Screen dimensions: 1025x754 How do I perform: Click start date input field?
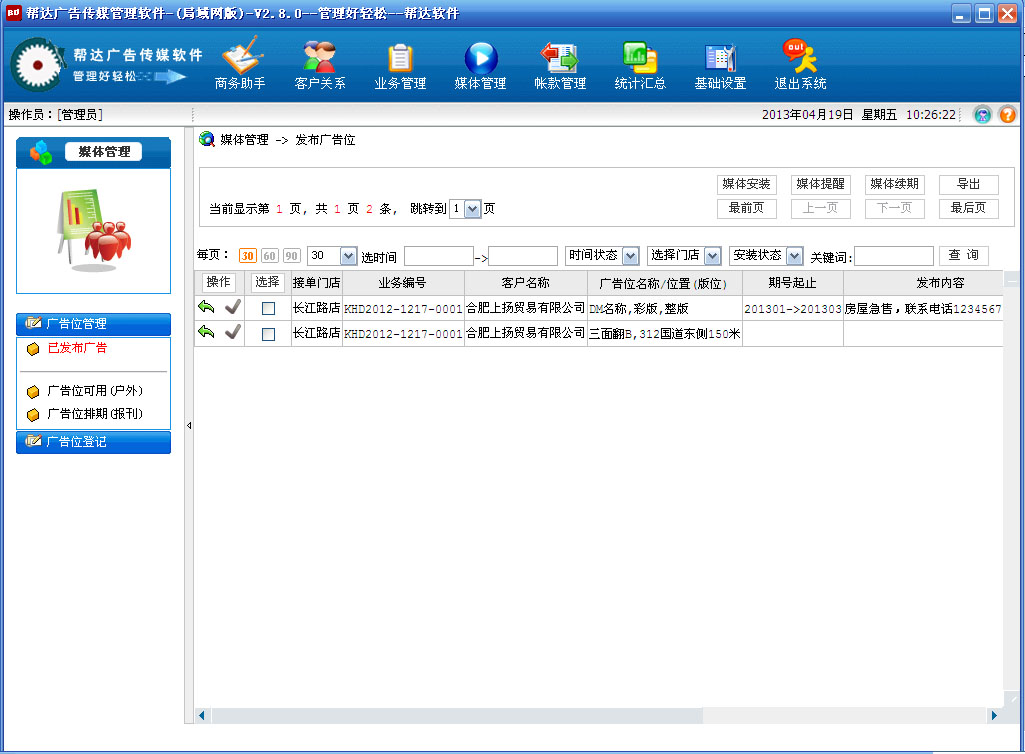coord(439,256)
